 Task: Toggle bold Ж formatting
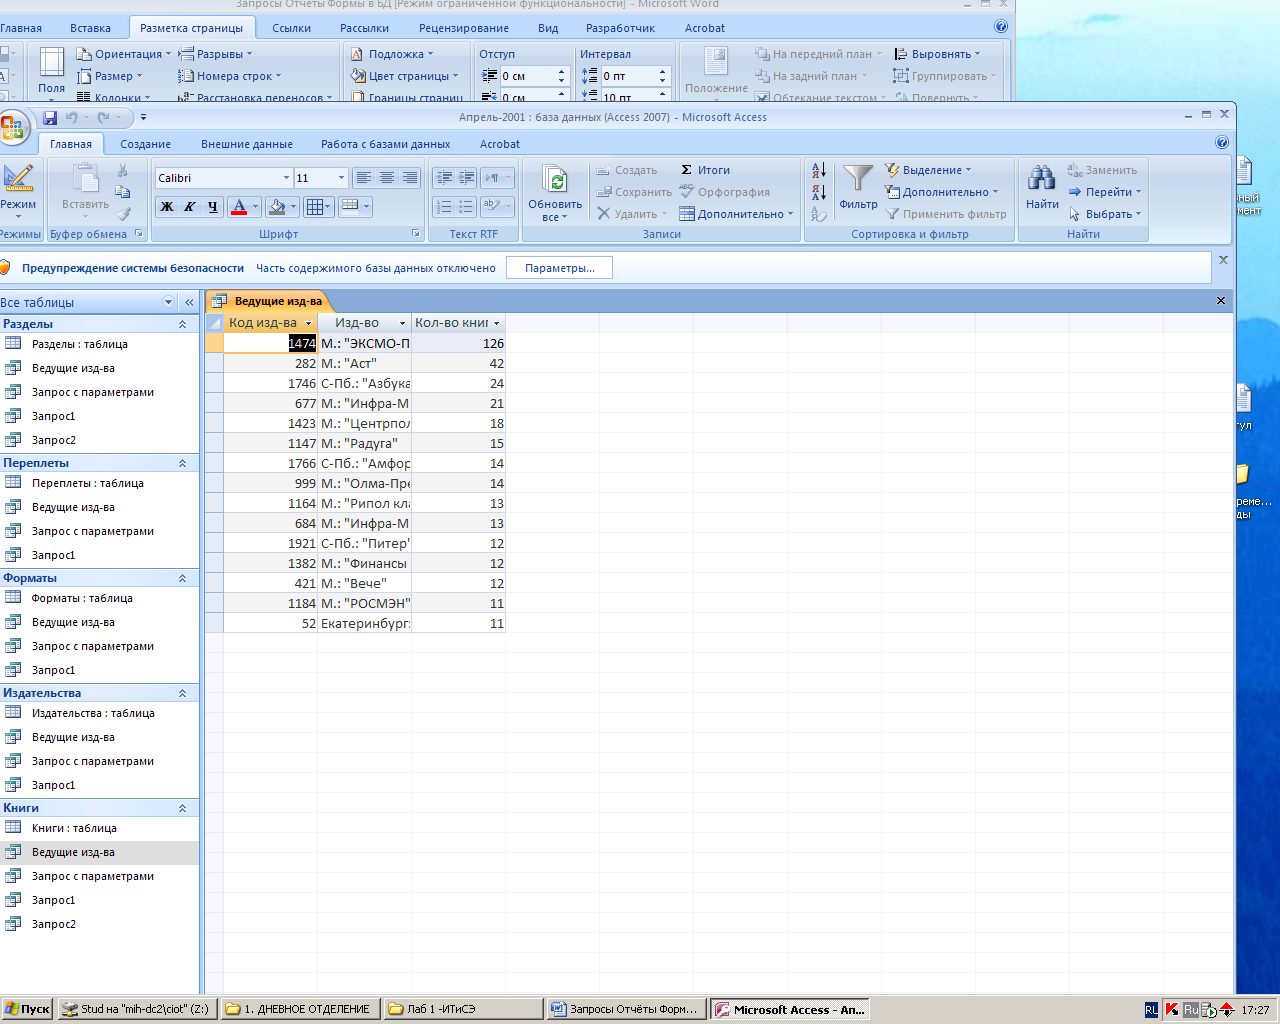(167, 207)
